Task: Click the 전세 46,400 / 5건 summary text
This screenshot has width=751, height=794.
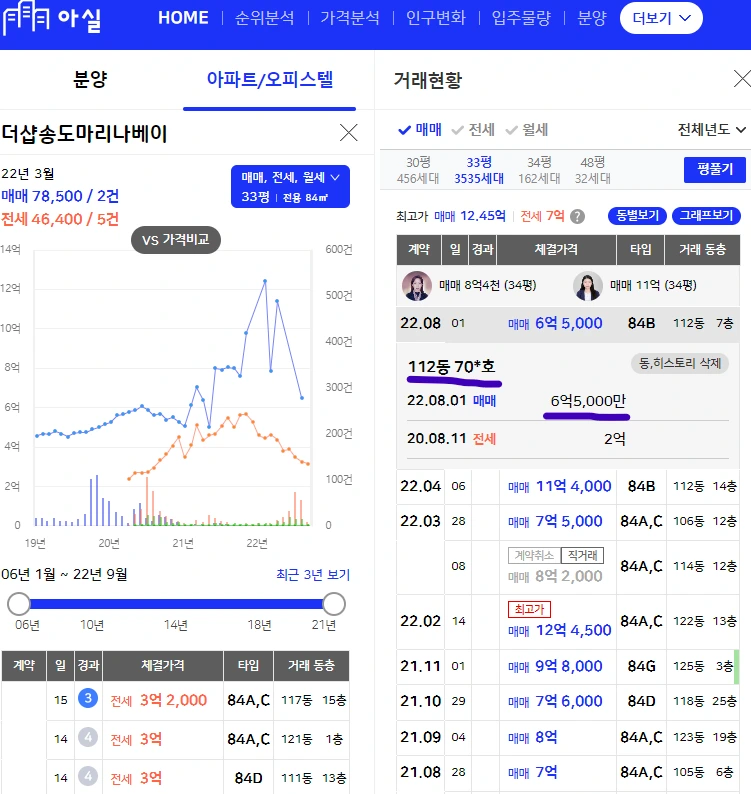Action: point(60,219)
